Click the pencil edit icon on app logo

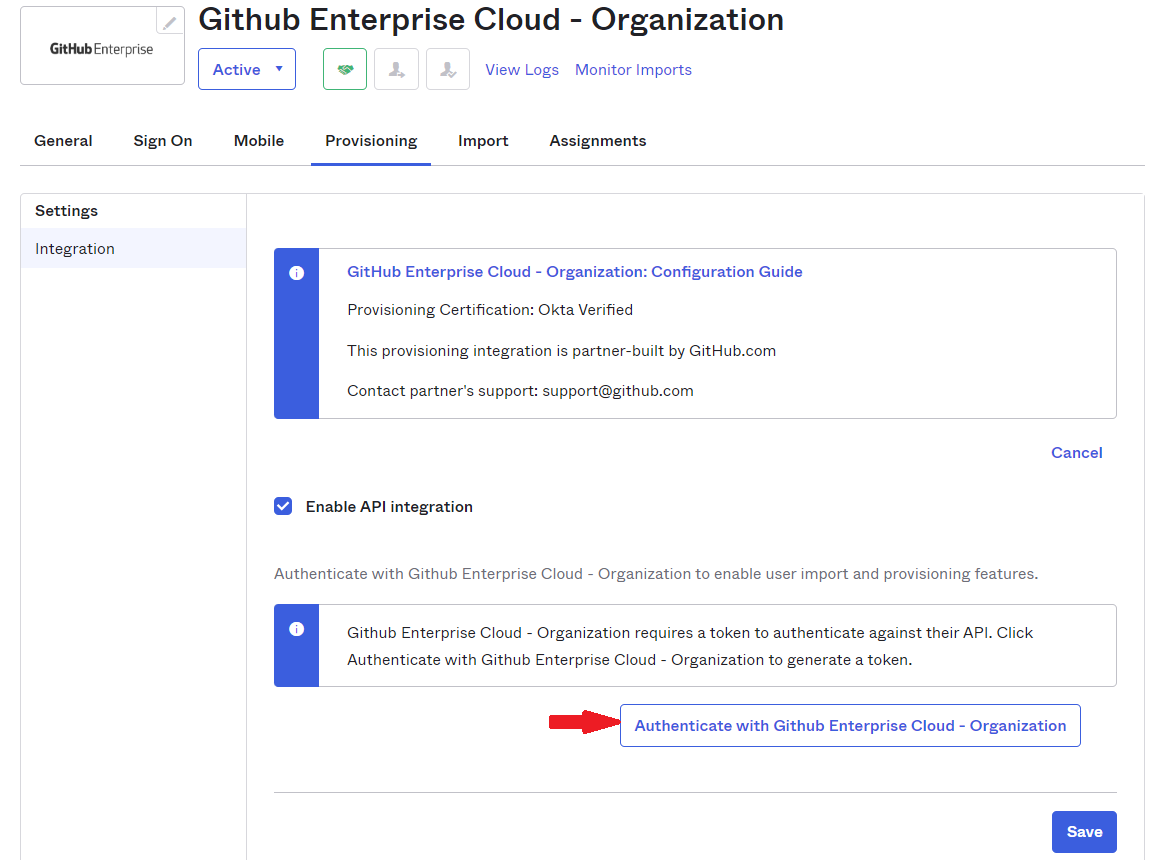(x=170, y=22)
